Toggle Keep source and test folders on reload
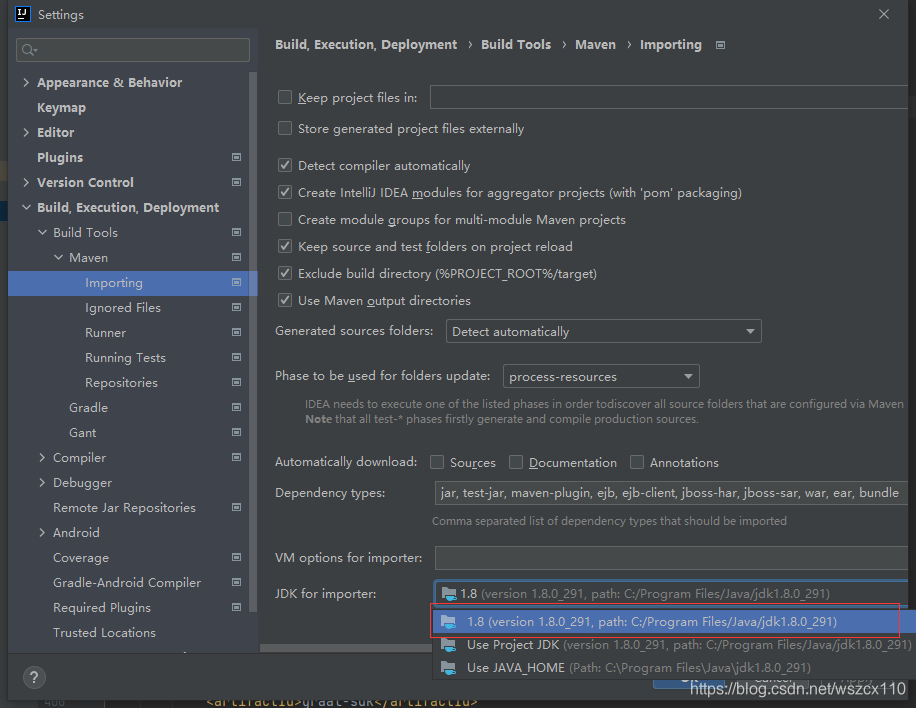Image resolution: width=916 pixels, height=708 pixels. (284, 246)
